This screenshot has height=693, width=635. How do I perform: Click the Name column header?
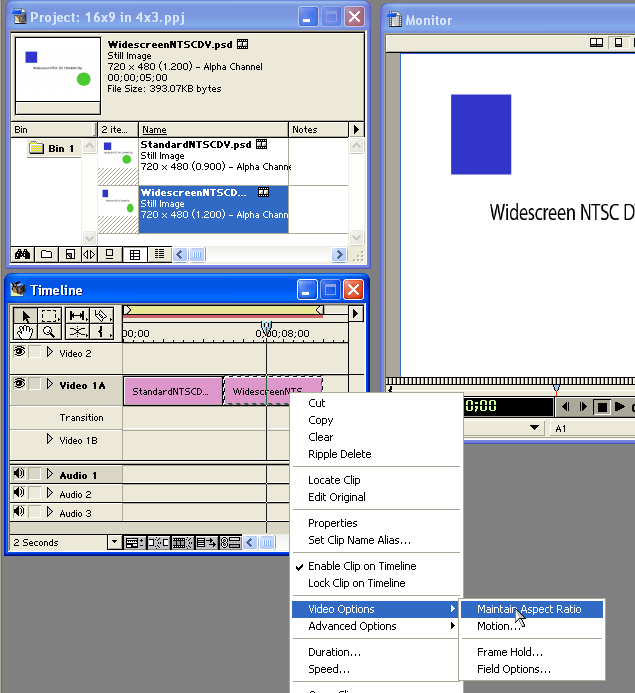[154, 130]
